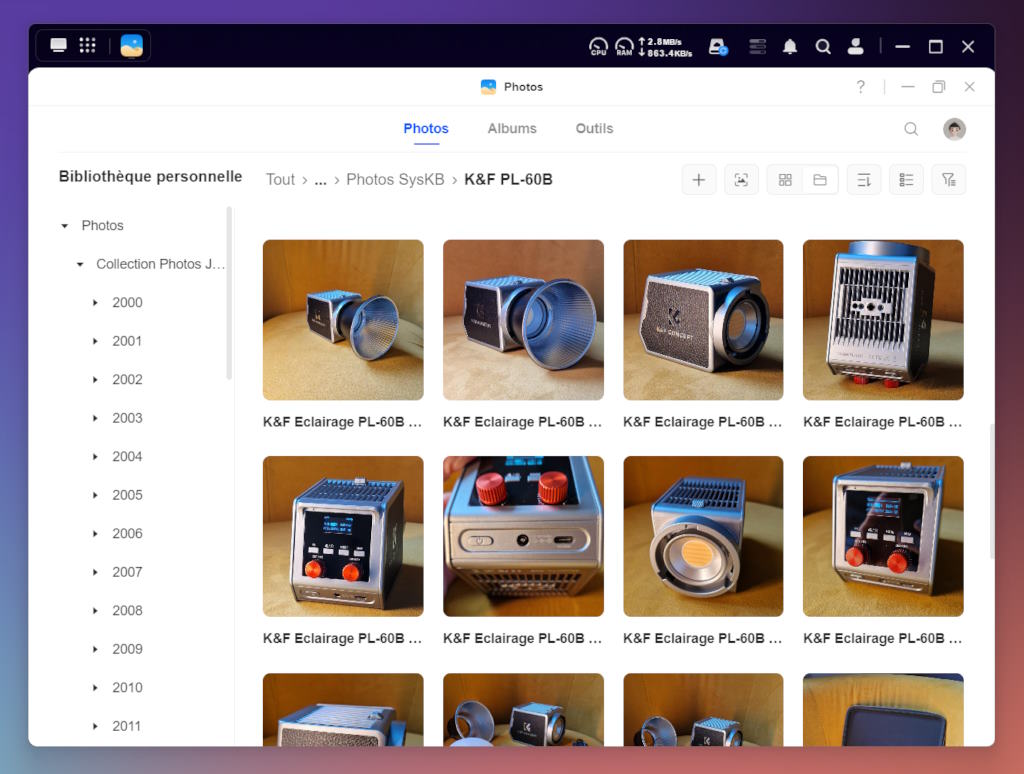Select the 2011 folder
The width and height of the screenshot is (1024, 774).
[x=127, y=726]
